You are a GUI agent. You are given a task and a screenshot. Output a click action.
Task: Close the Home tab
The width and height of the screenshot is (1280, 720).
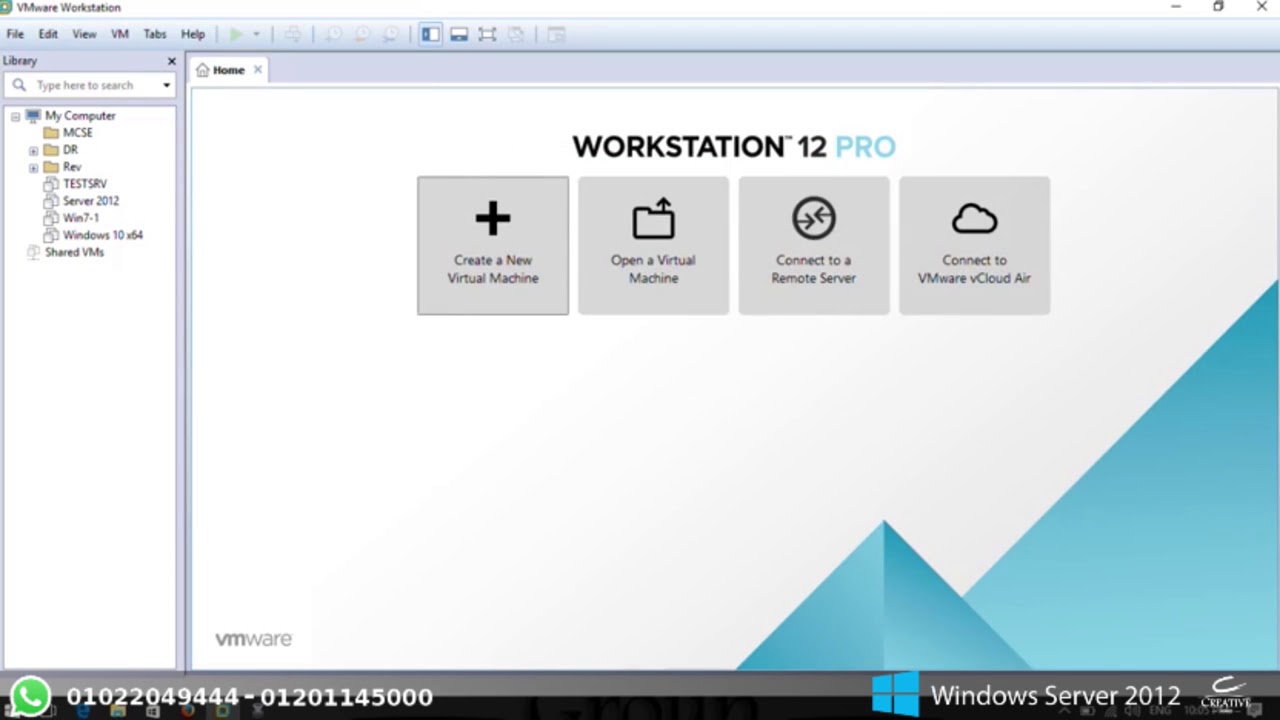[x=257, y=70]
